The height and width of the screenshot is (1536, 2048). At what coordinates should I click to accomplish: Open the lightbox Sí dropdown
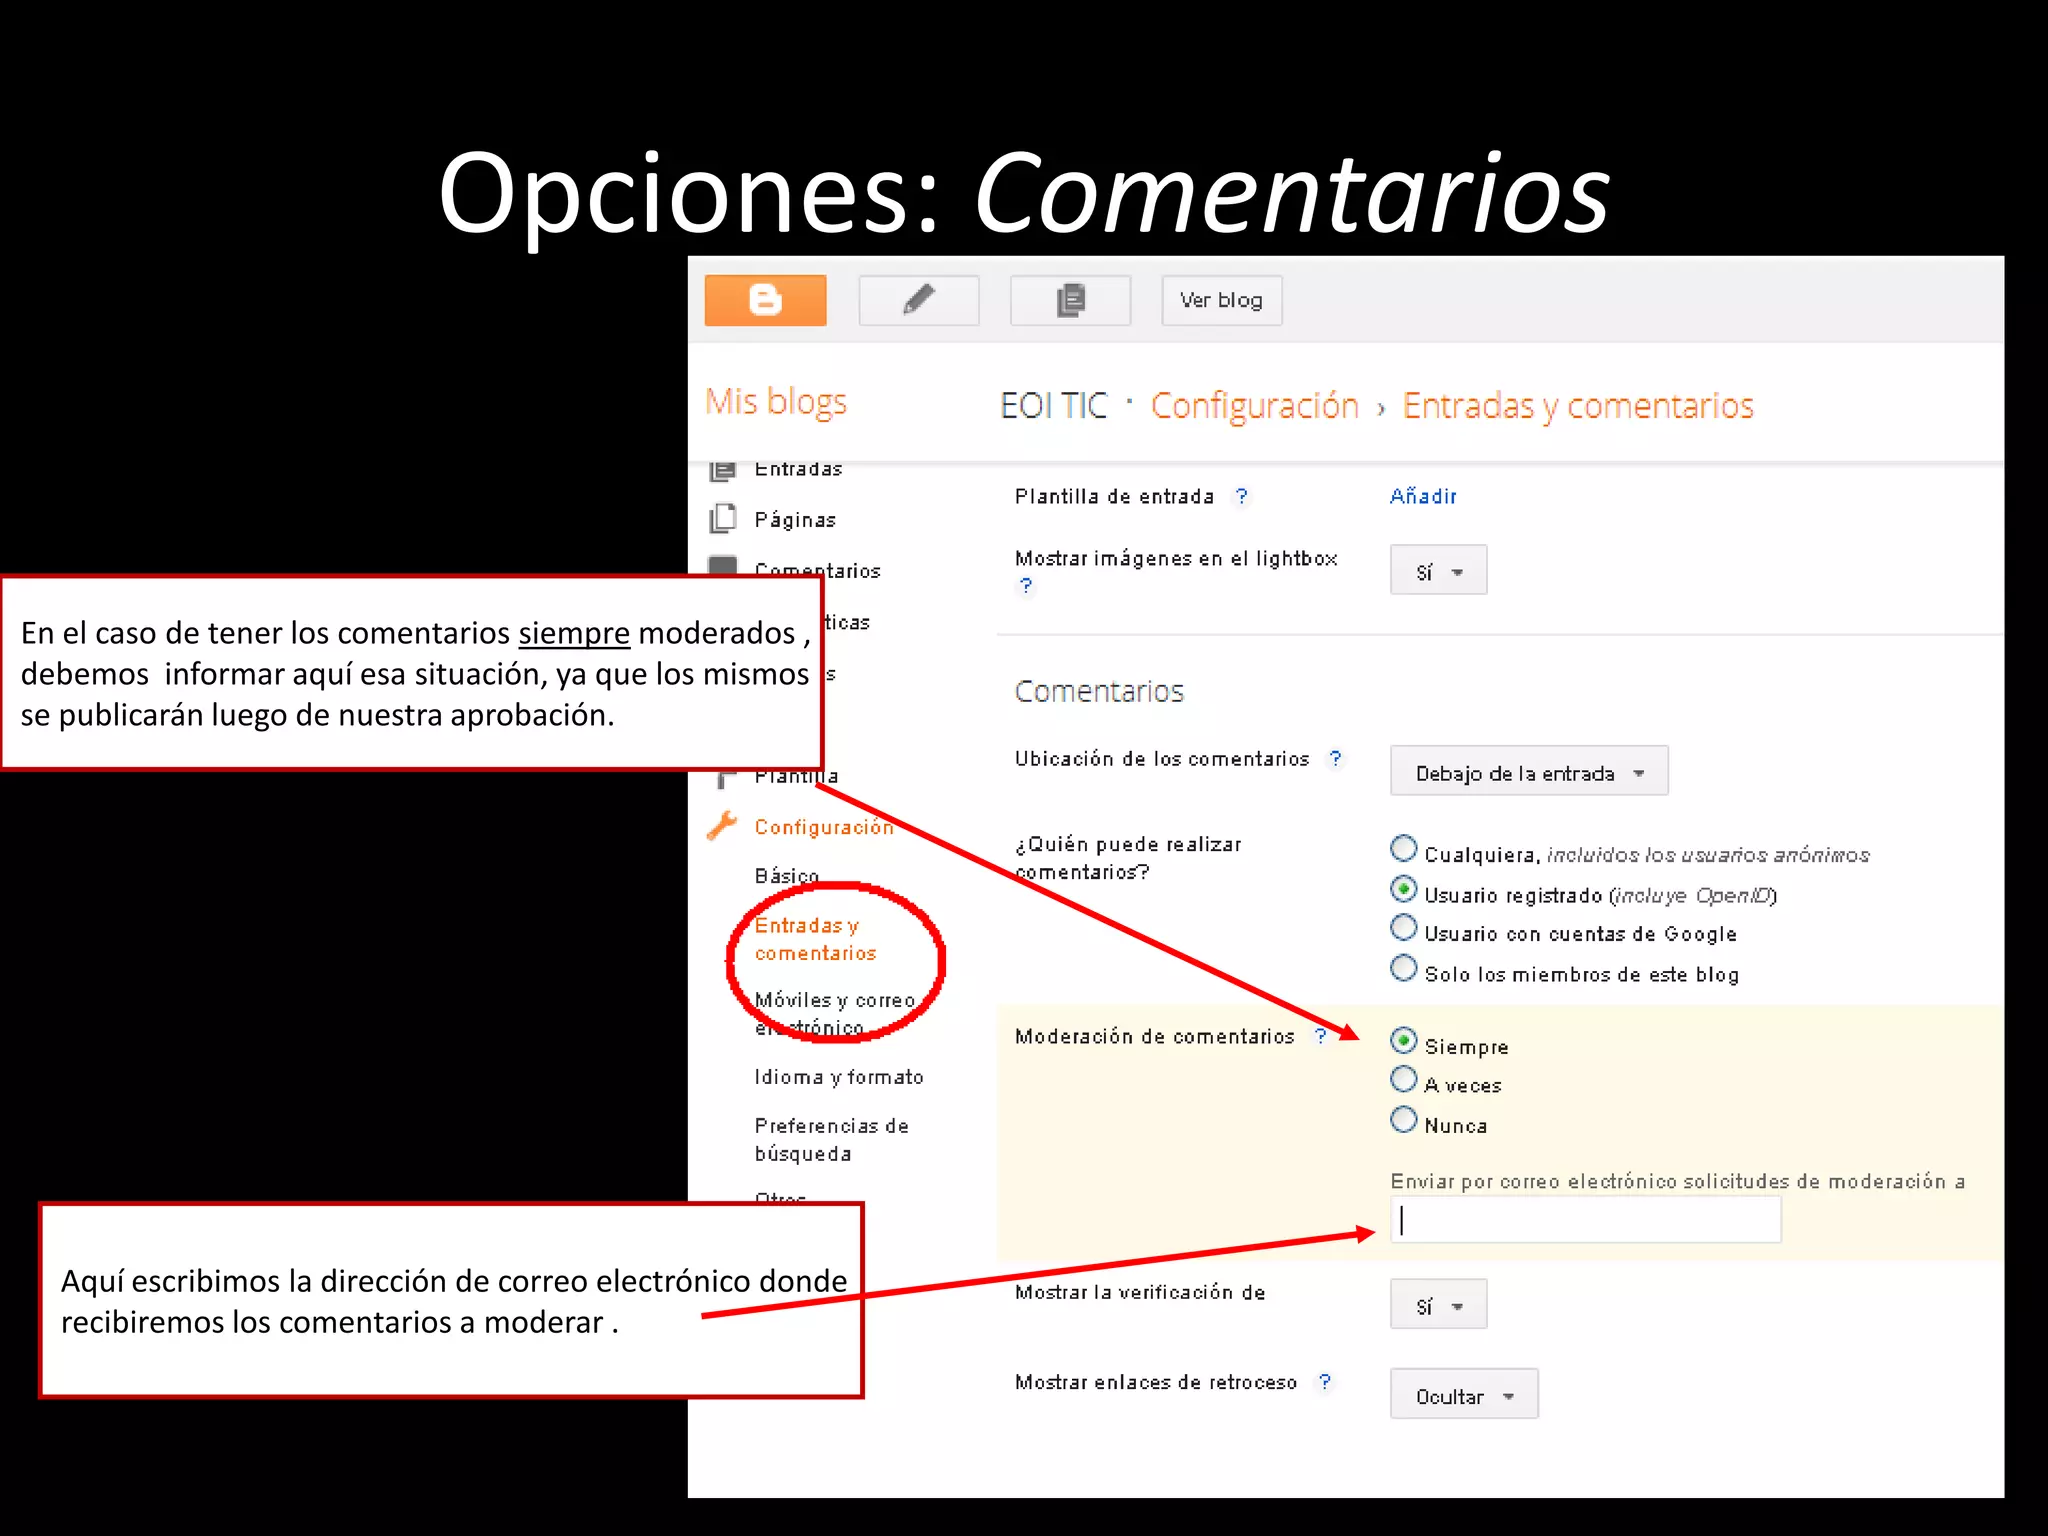[x=1438, y=570]
